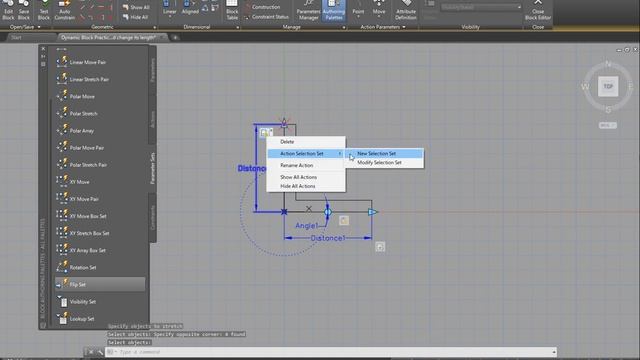This screenshot has height=360, width=640.
Task: Expand the command line history arrow
Action: pyautogui.click(x=554, y=352)
